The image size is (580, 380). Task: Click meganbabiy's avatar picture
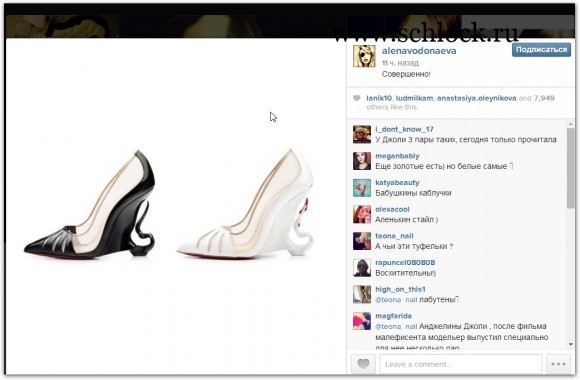[362, 161]
